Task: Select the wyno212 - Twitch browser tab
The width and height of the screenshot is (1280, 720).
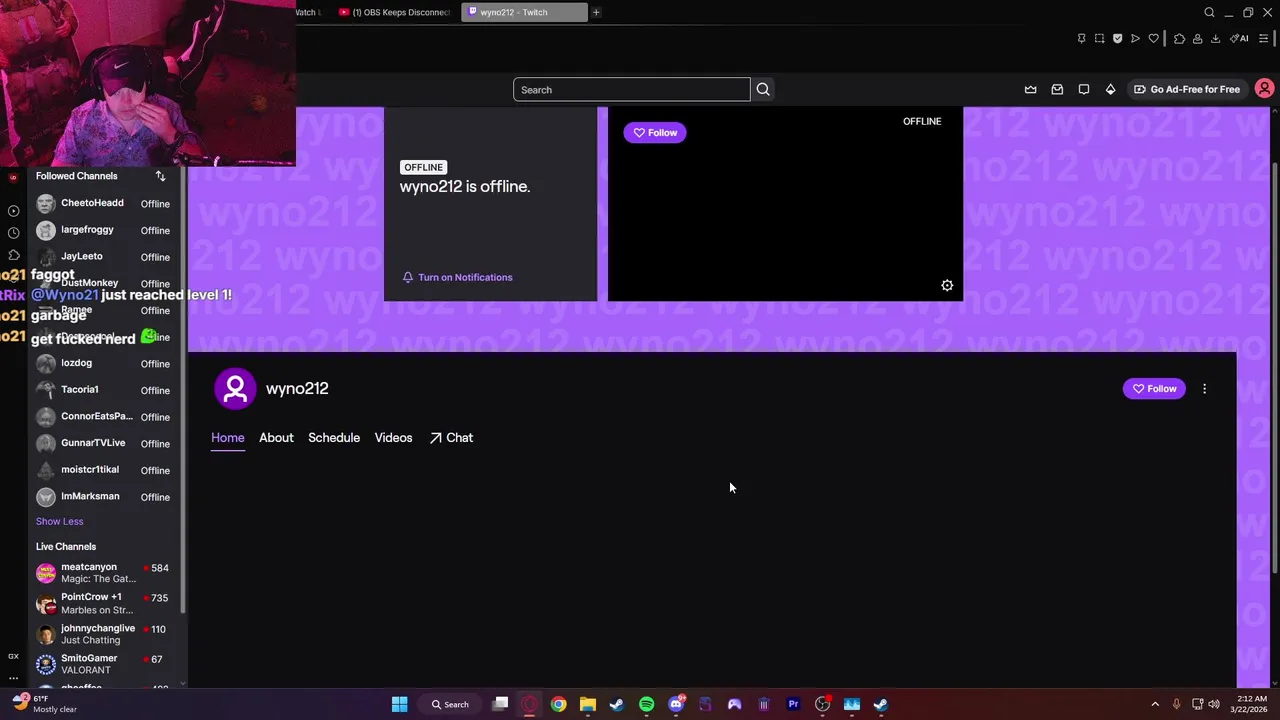Action: pyautogui.click(x=524, y=12)
